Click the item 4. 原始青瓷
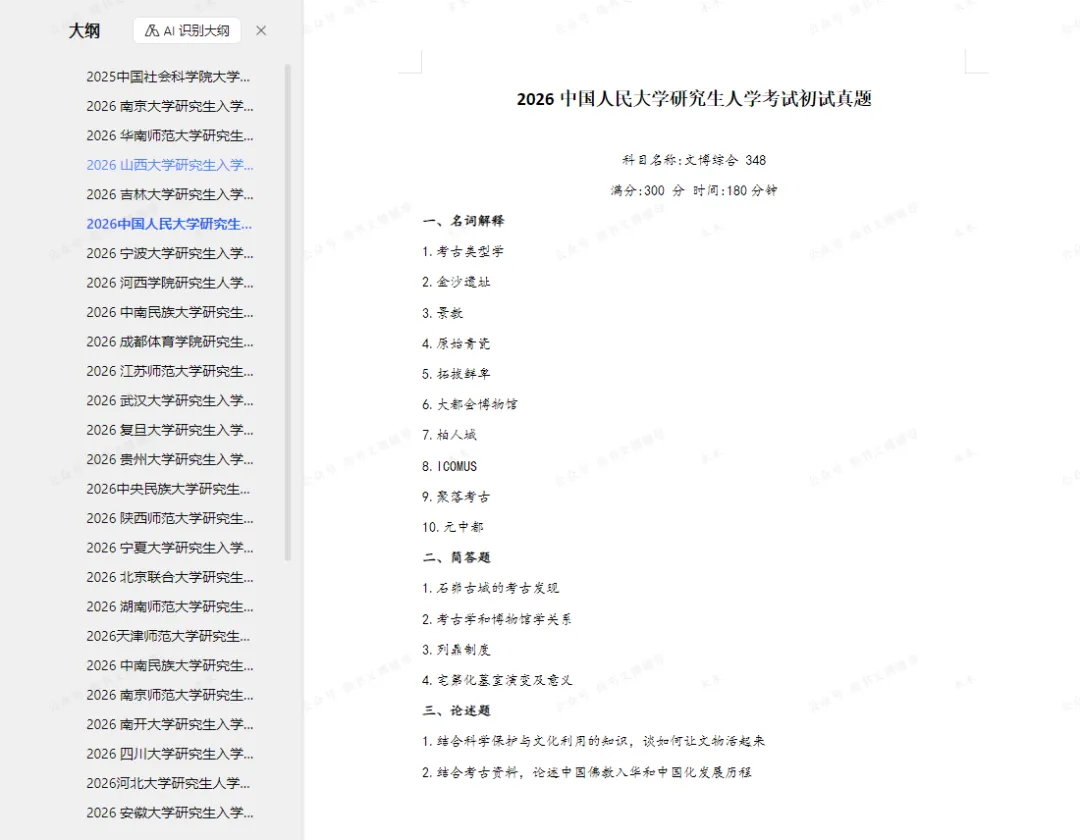Screen dimensions: 1080x840 (456, 344)
